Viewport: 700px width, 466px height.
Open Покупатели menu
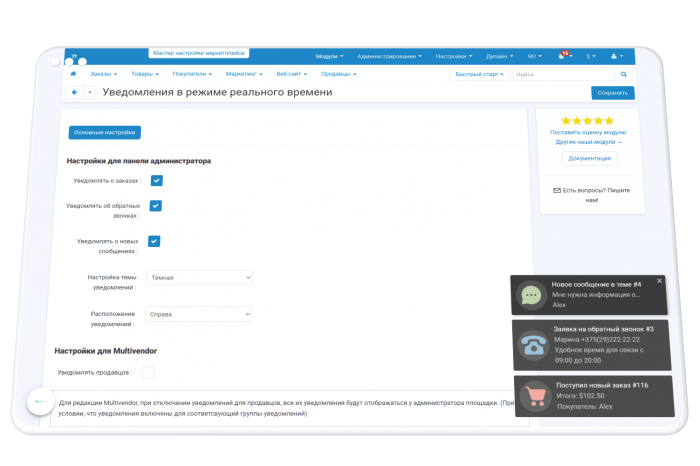click(x=192, y=74)
